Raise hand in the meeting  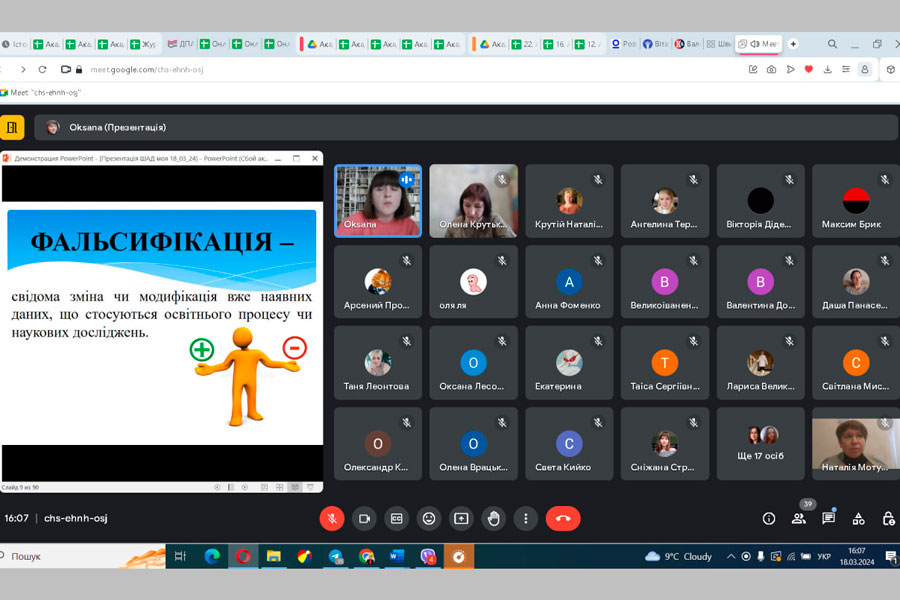[493, 518]
